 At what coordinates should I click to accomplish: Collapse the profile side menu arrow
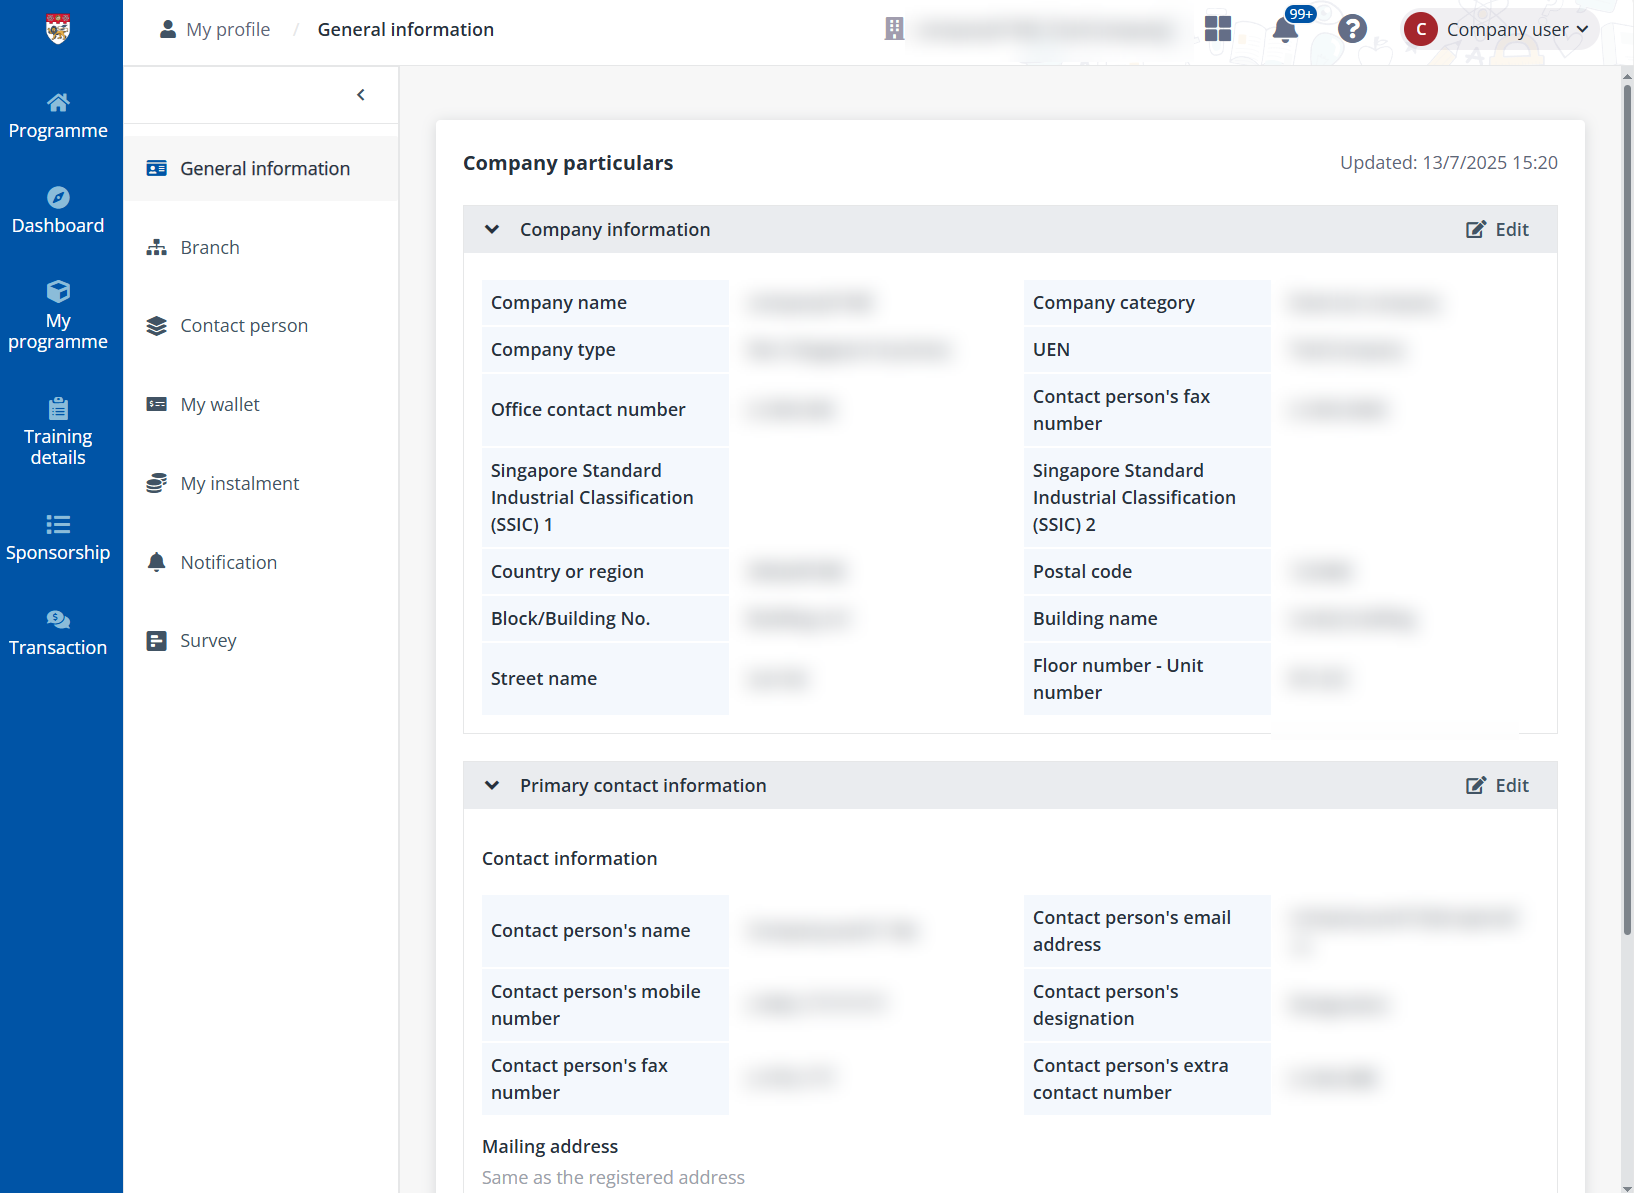click(361, 95)
